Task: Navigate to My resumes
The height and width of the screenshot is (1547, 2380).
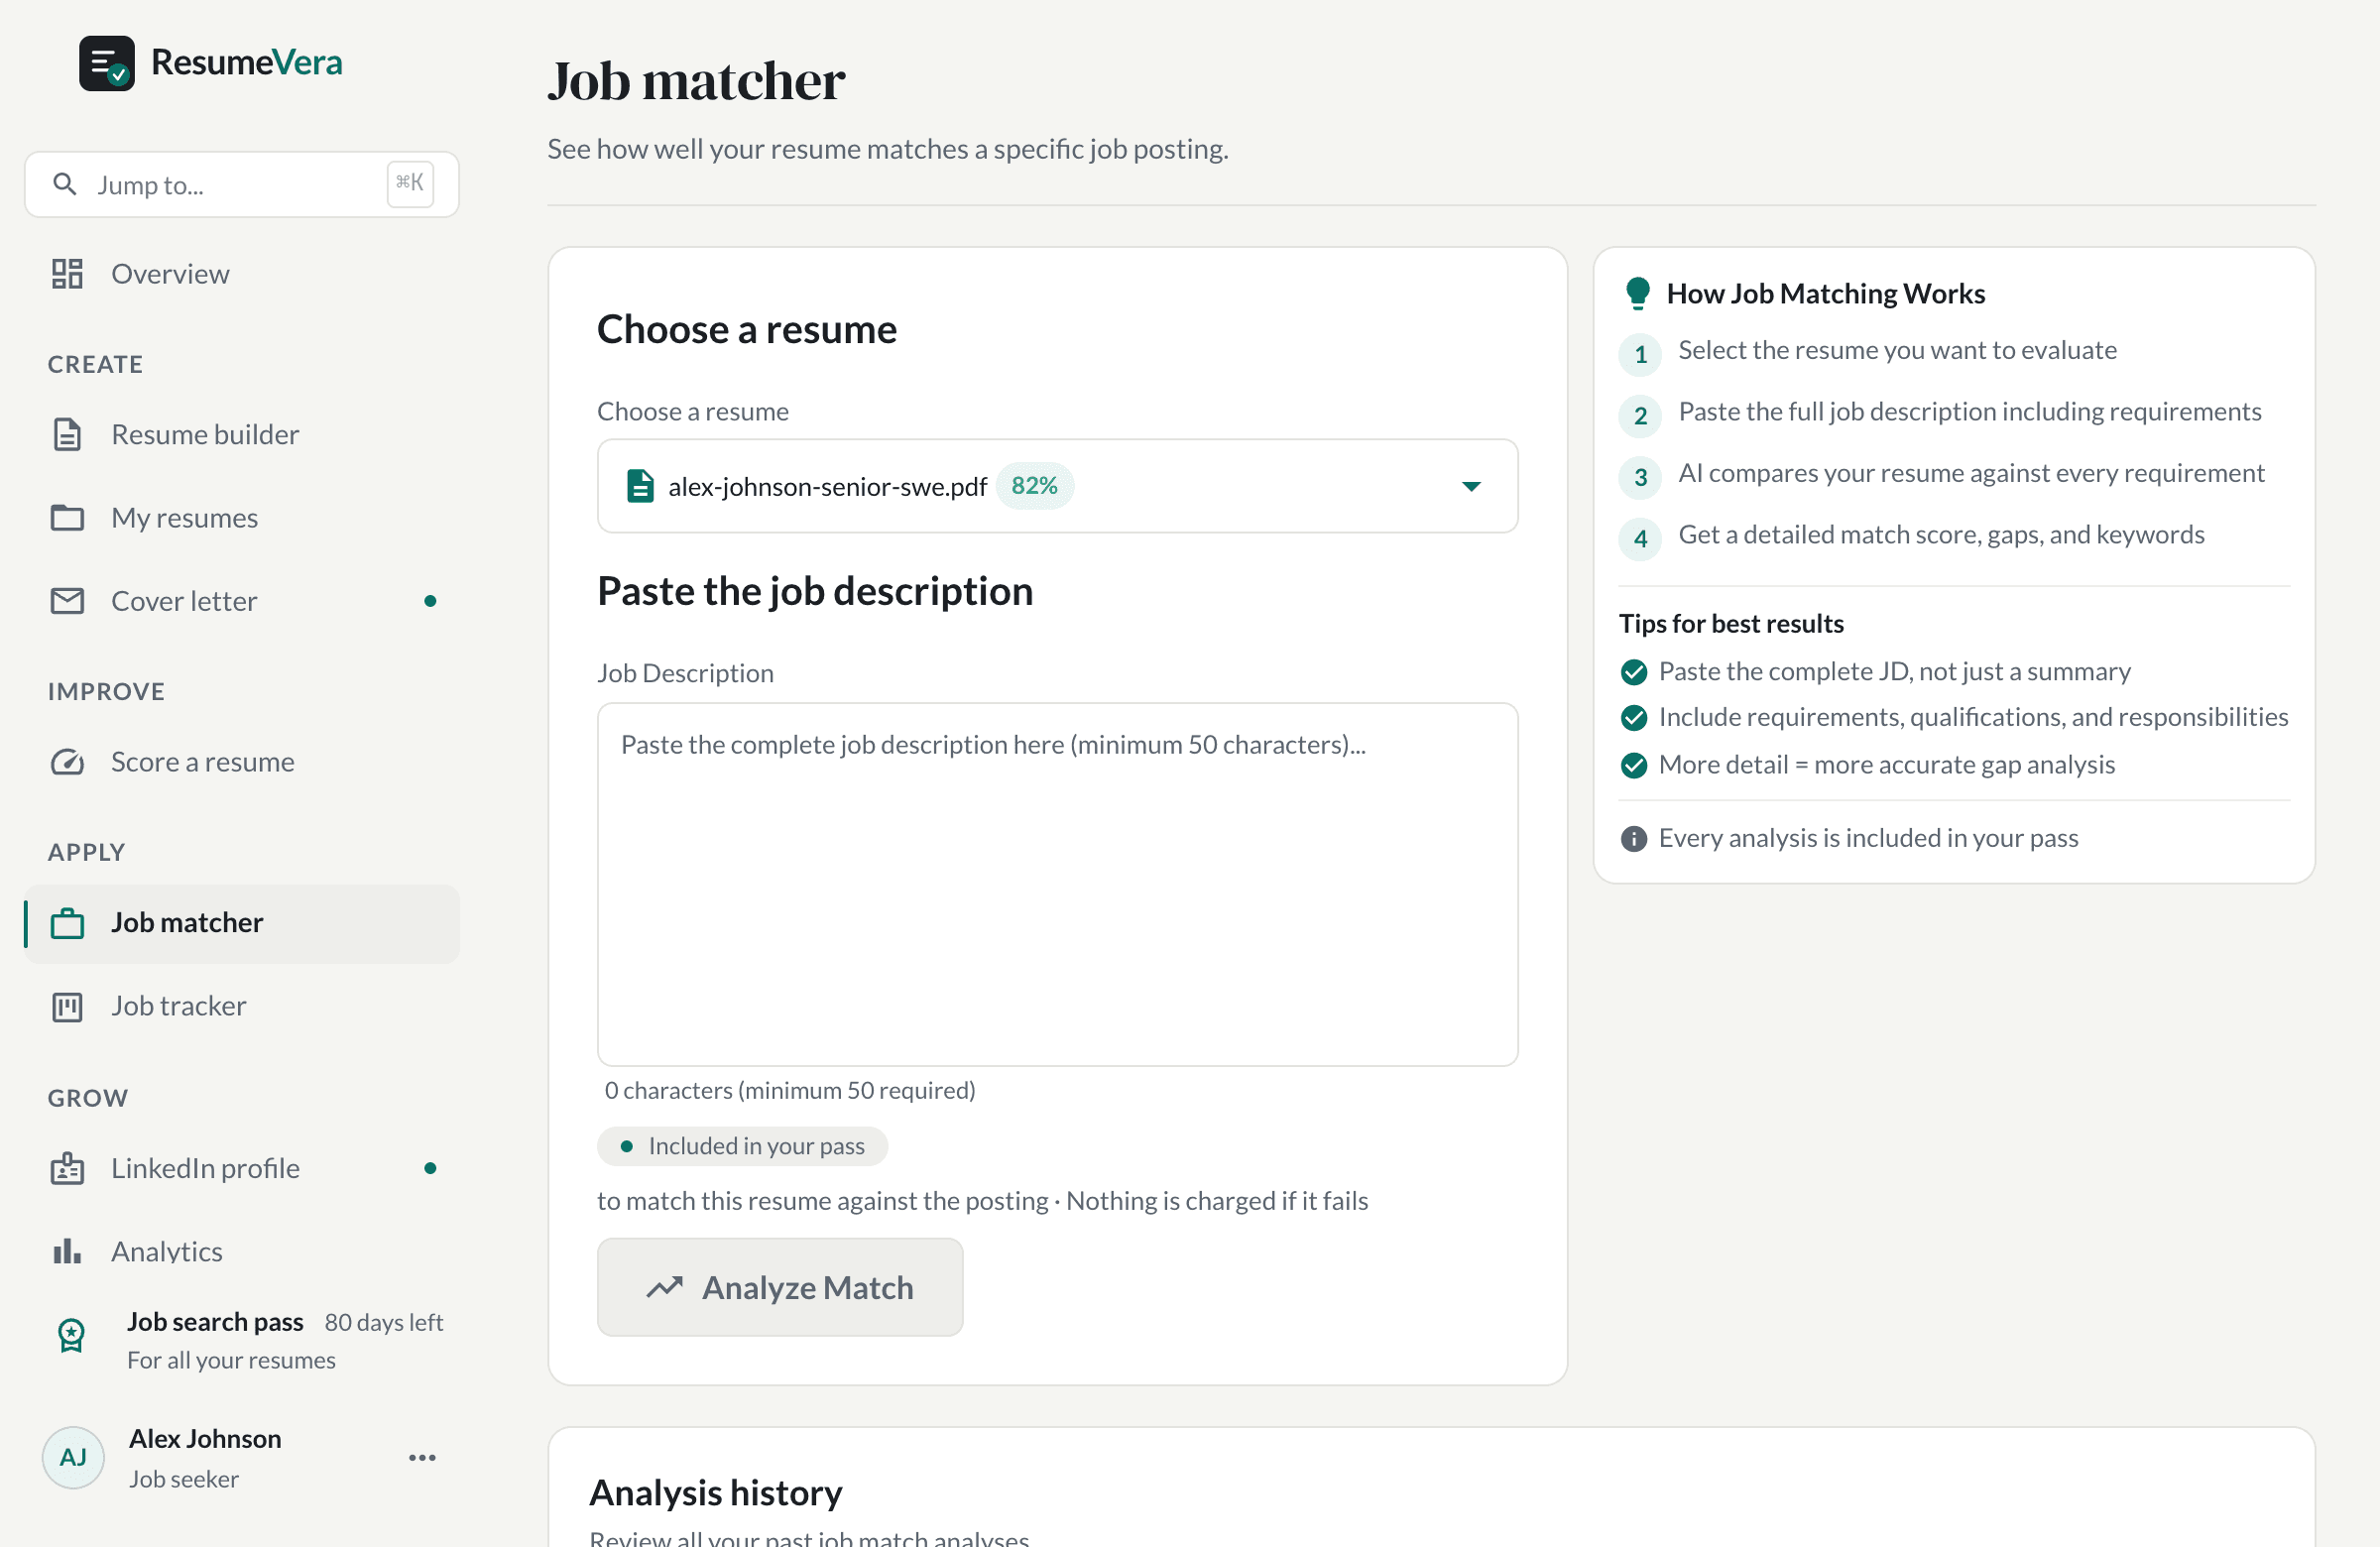Action: pos(242,517)
